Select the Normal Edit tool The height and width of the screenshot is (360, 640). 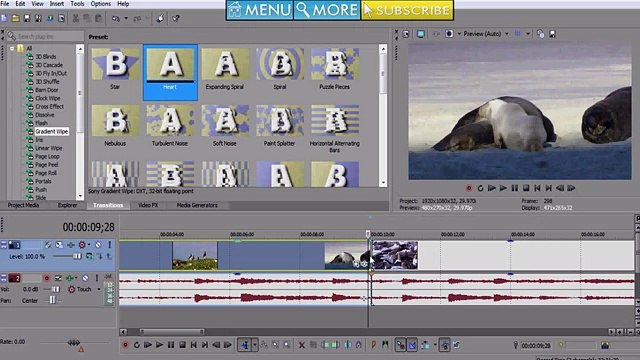pos(245,345)
